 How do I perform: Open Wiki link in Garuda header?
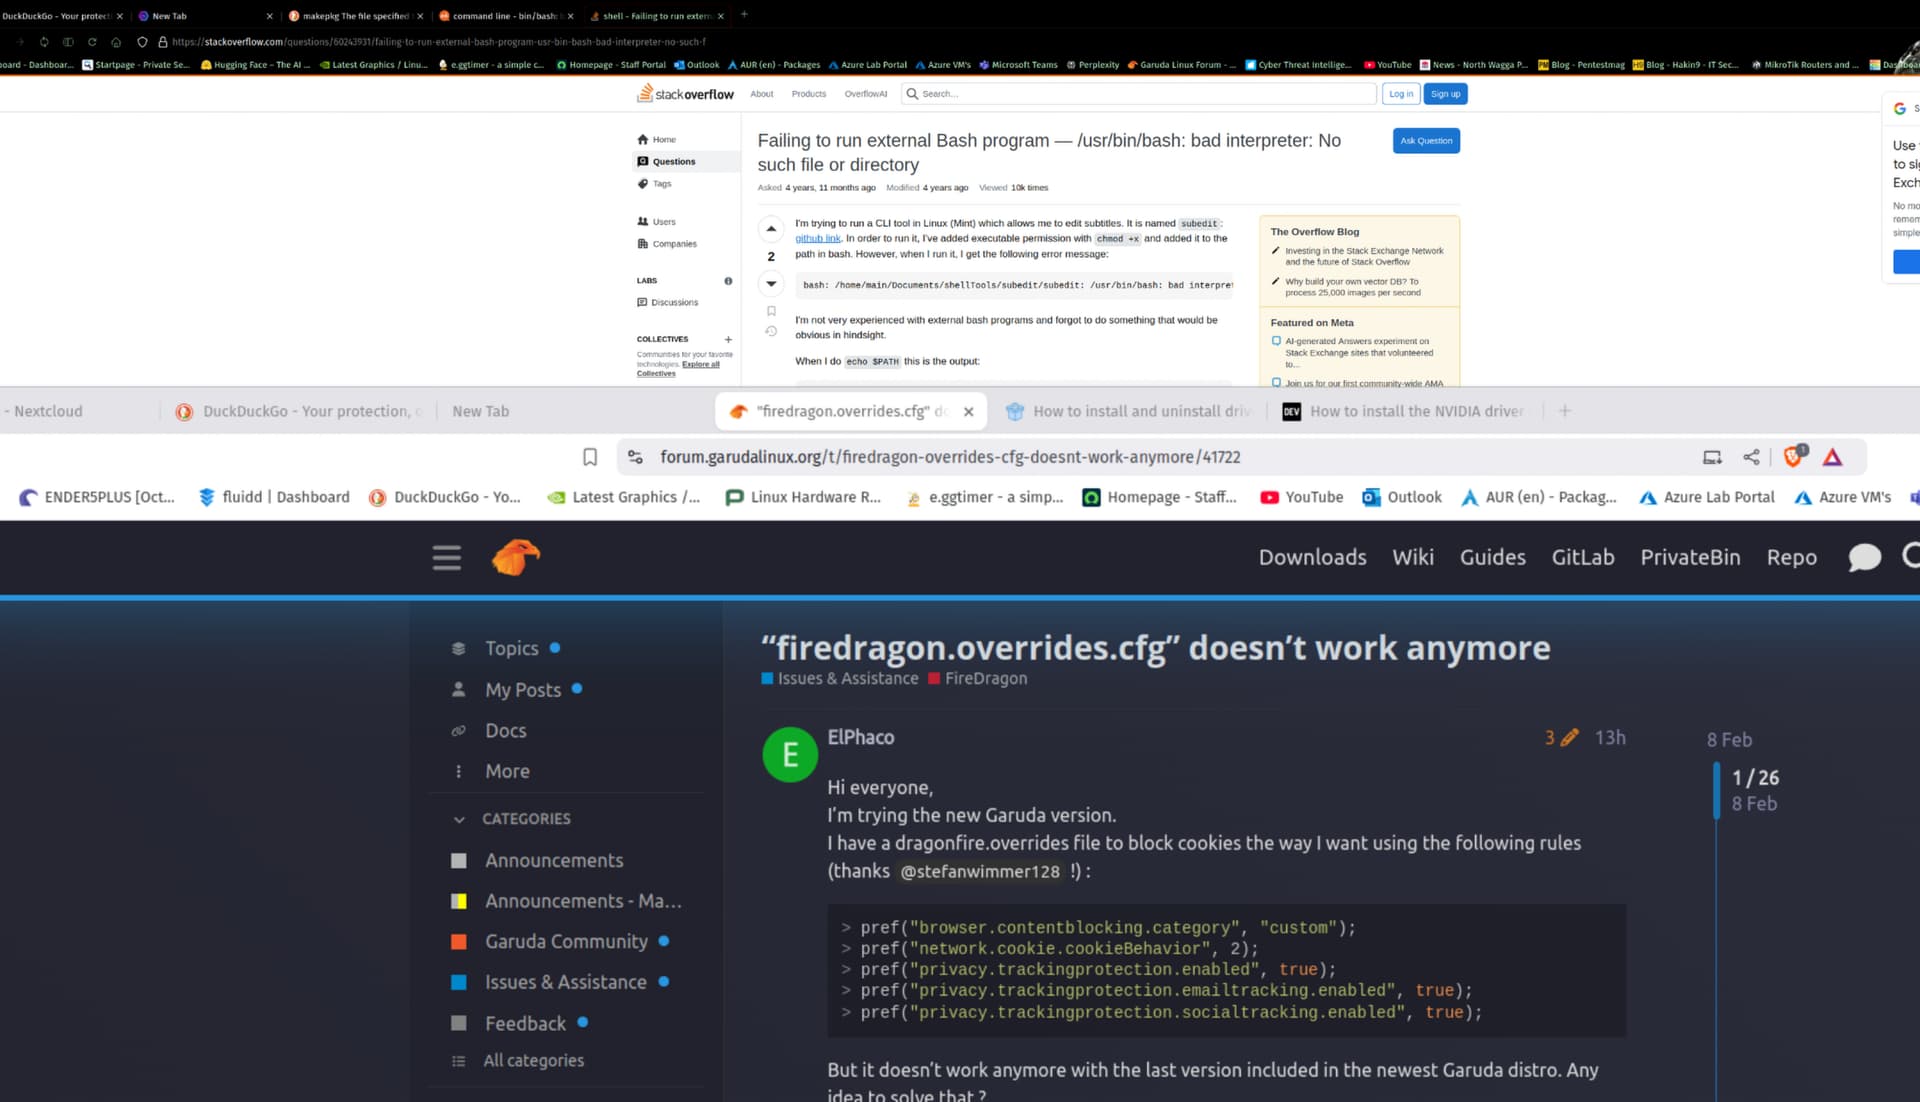(1413, 557)
